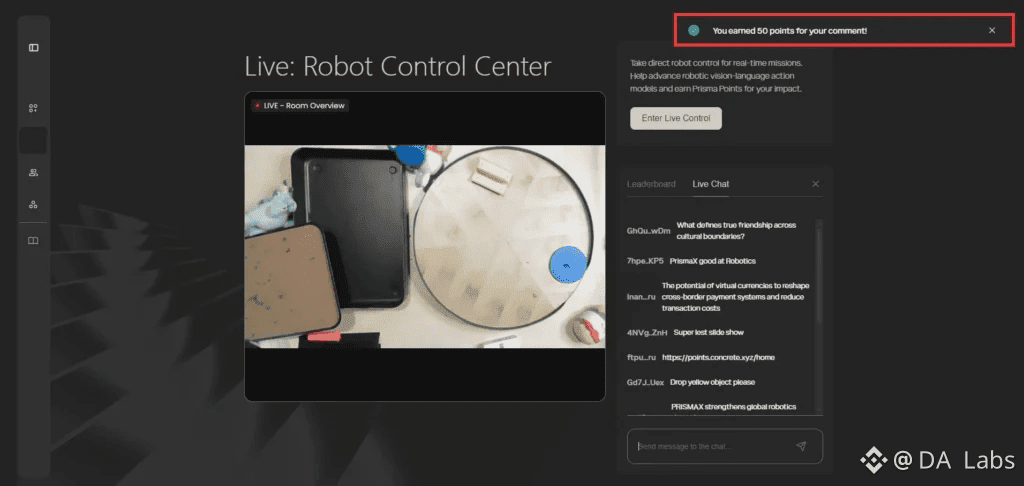This screenshot has width=1024, height=486.
Task: Dismiss the earned 50 points notification
Action: pos(992,30)
